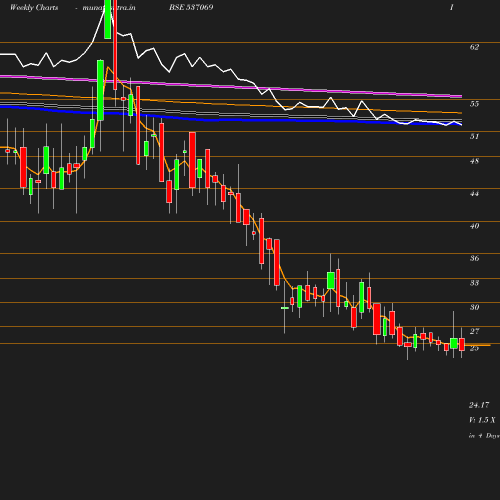The image size is (500, 500).
Task: Click the munafasutra.in watermark text
Action: click(x=109, y=7)
